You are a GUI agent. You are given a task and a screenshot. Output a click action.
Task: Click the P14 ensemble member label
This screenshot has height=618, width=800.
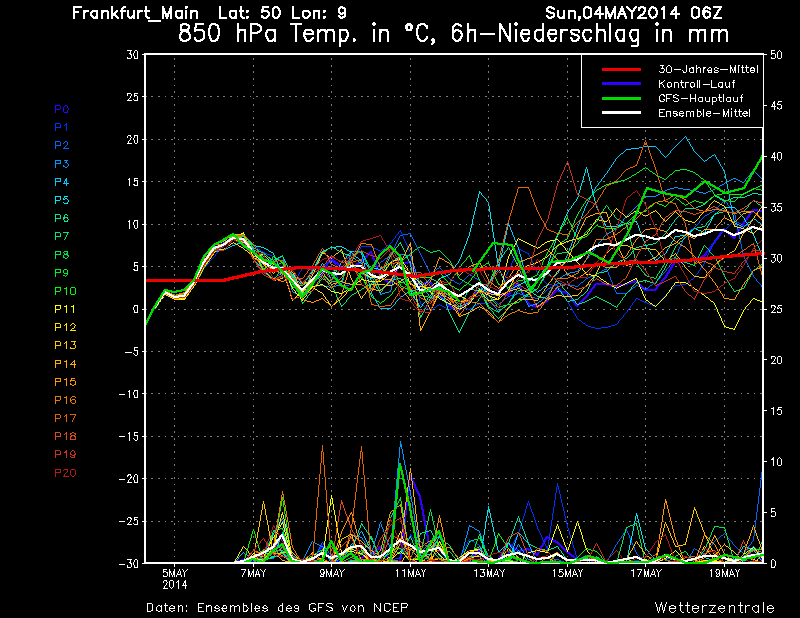[x=65, y=364]
